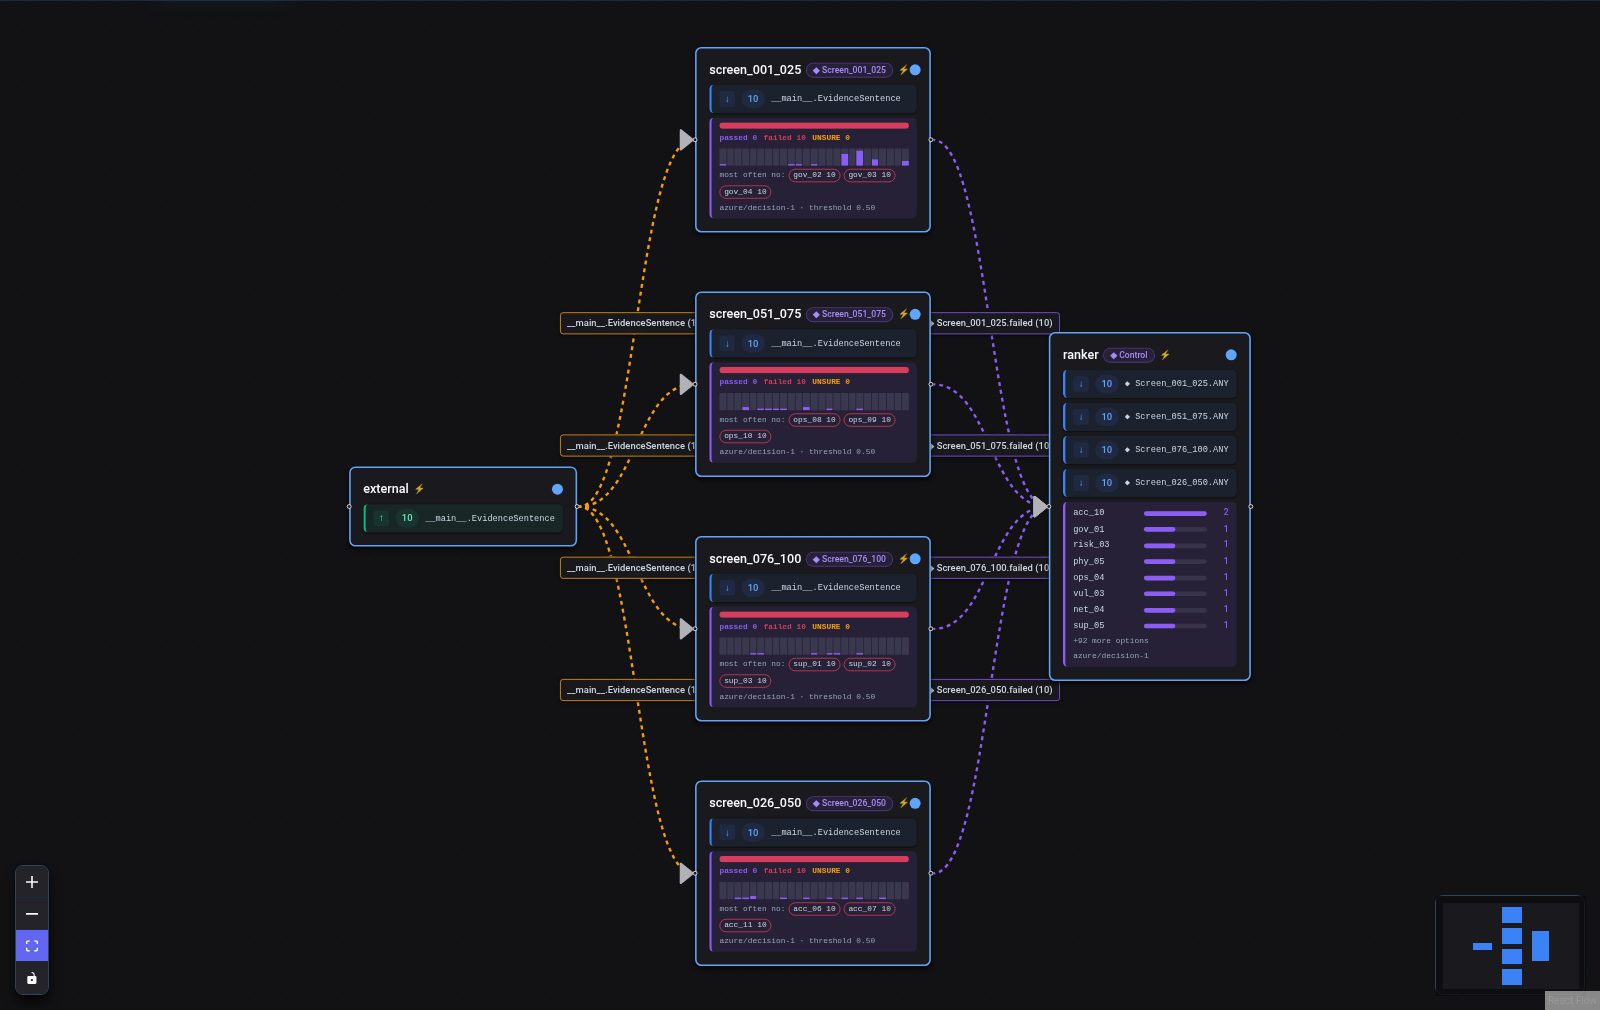Click the Screen_001_025.failed (10) edge label
This screenshot has width=1600, height=1010.
(x=994, y=323)
